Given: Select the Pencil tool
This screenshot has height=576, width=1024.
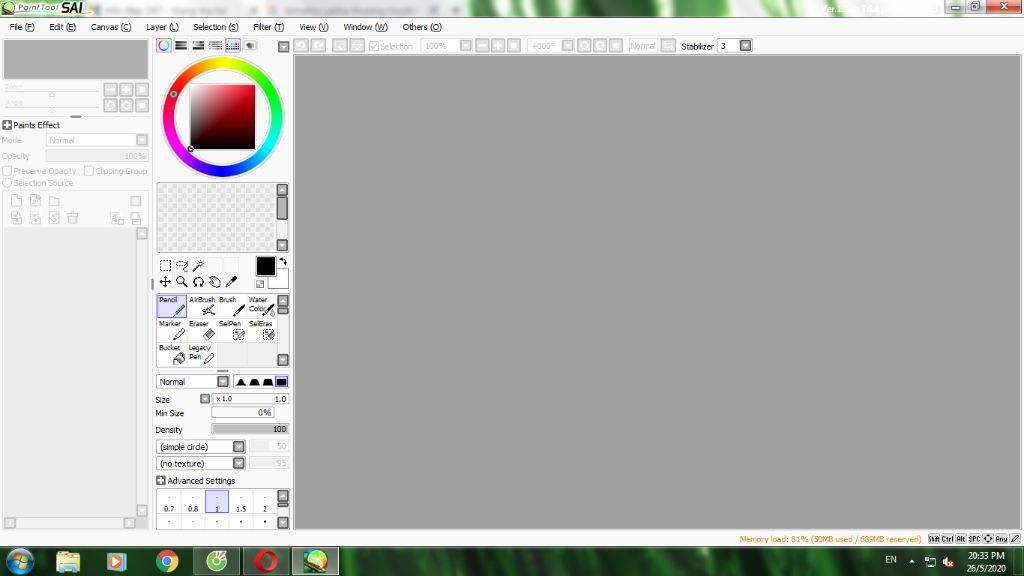Looking at the screenshot, I should coord(172,306).
